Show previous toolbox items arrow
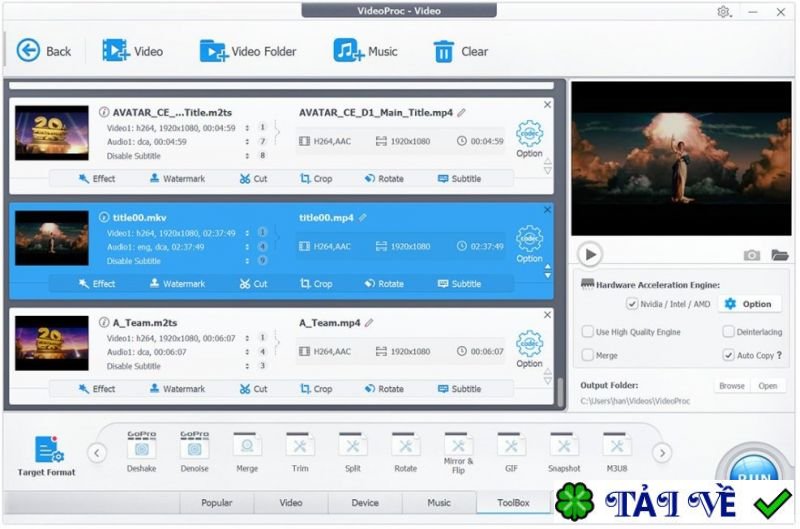This screenshot has height=529, width=800. coord(97,452)
